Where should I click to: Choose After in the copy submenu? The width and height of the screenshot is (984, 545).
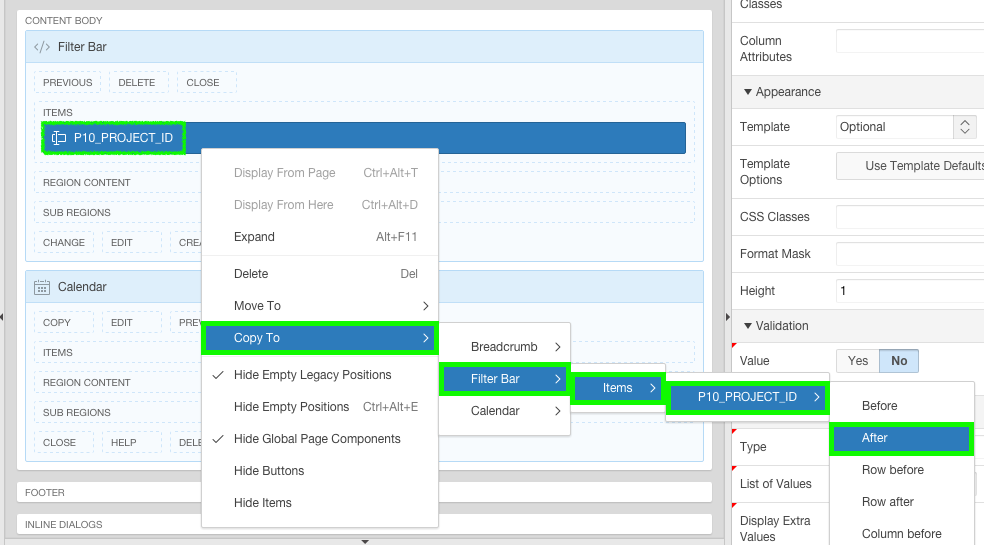(901, 438)
